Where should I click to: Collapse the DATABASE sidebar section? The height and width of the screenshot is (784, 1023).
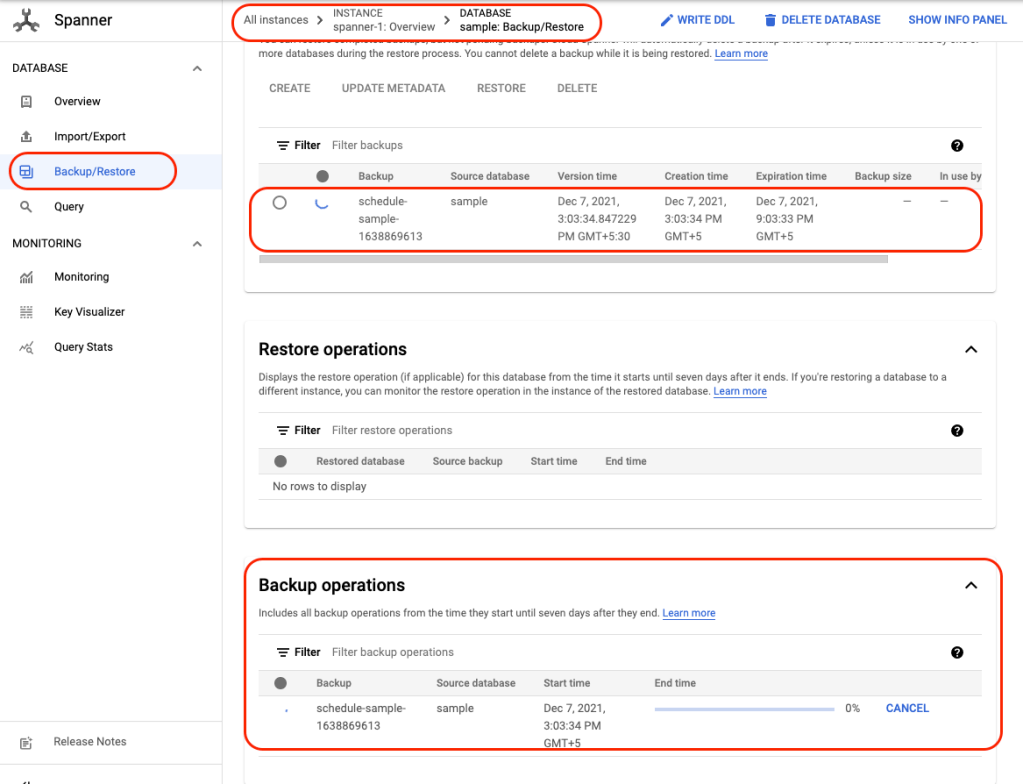click(197, 69)
